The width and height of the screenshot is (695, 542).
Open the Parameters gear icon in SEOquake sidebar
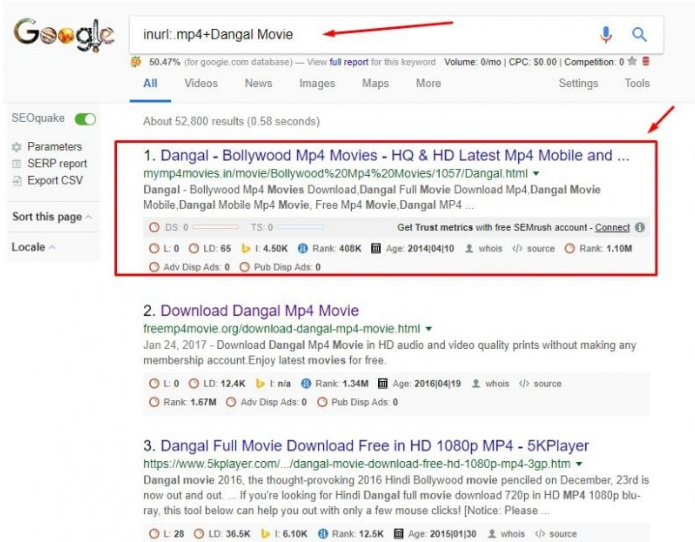(17, 147)
